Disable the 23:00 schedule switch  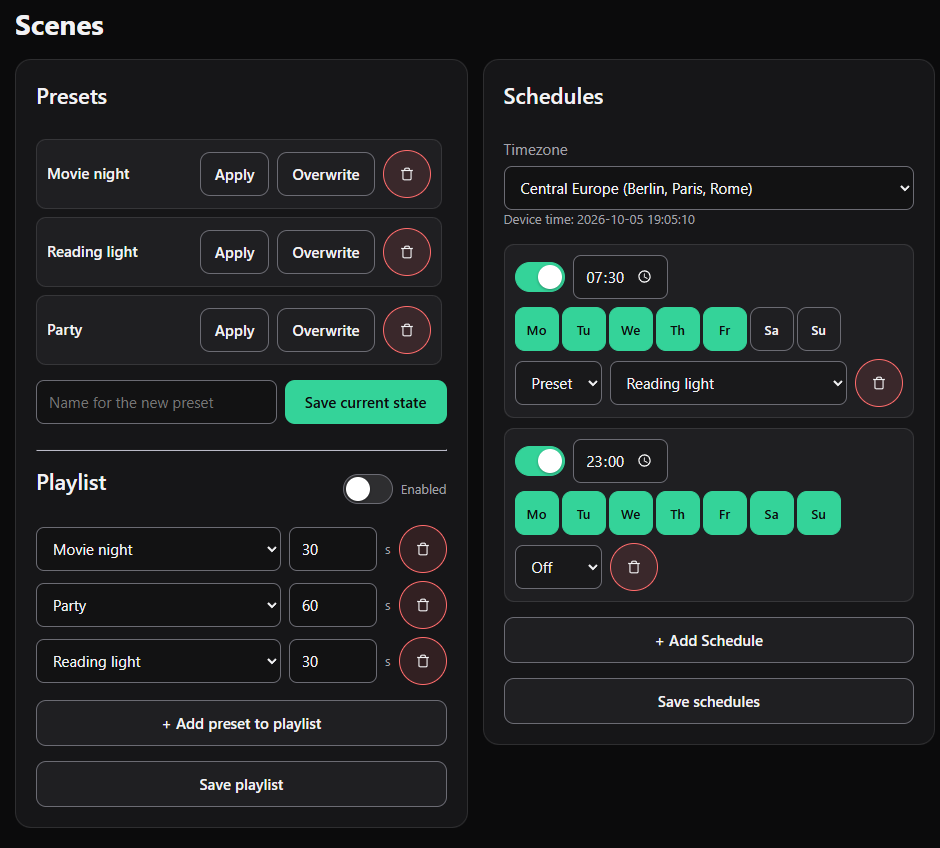pyautogui.click(x=540, y=461)
